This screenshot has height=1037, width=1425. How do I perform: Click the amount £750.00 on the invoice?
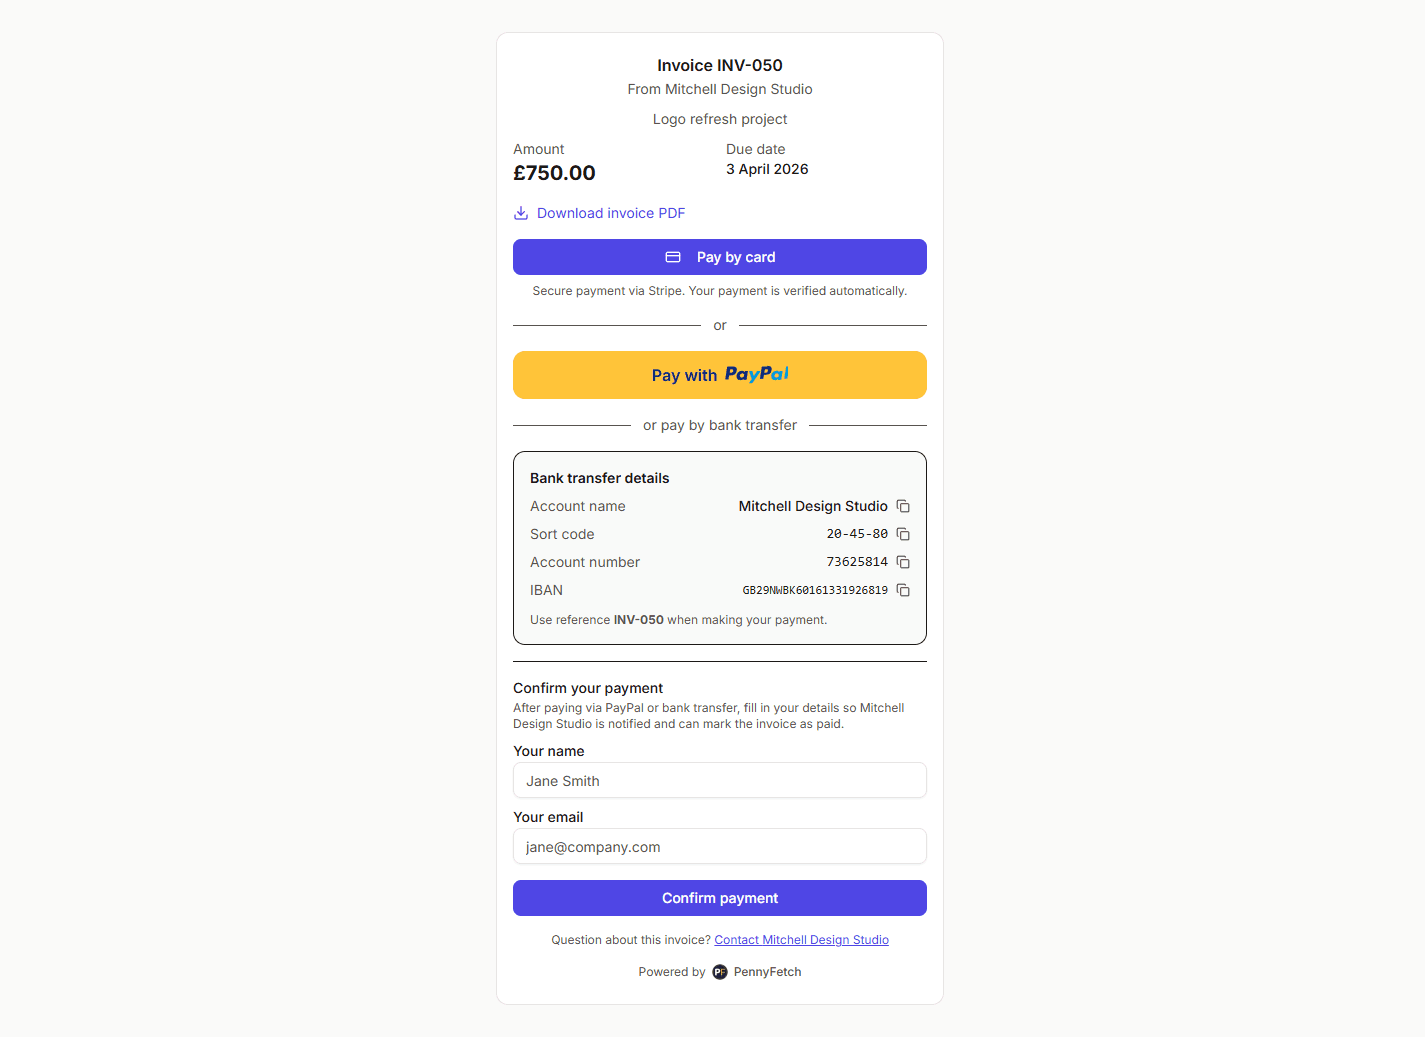tap(554, 172)
